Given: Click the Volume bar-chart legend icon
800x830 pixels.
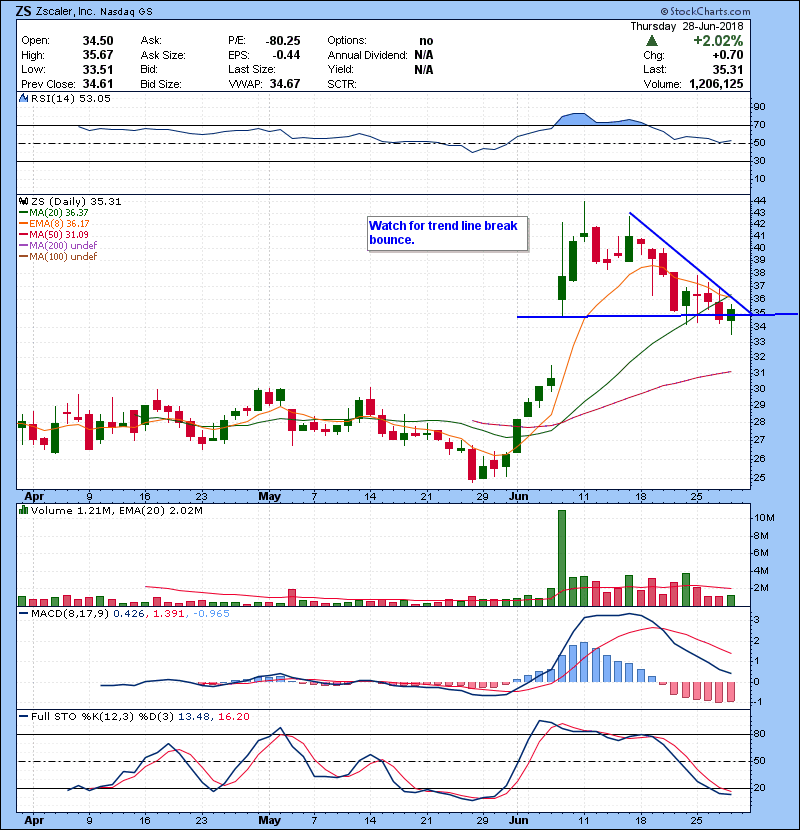Looking at the screenshot, I should tap(23, 510).
